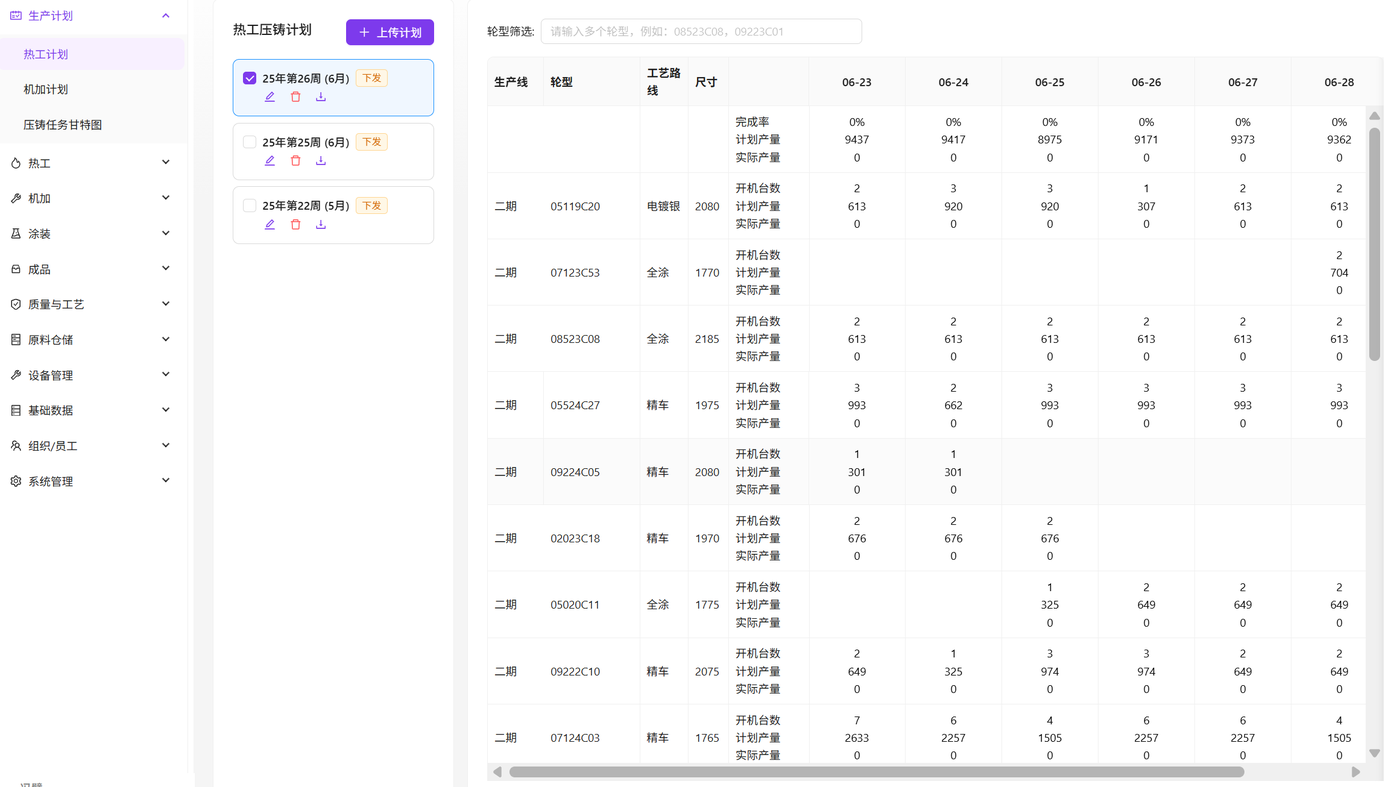The height and width of the screenshot is (787, 1400).
Task: Collapse the 生产计划 menu chevron
Action: click(x=166, y=16)
